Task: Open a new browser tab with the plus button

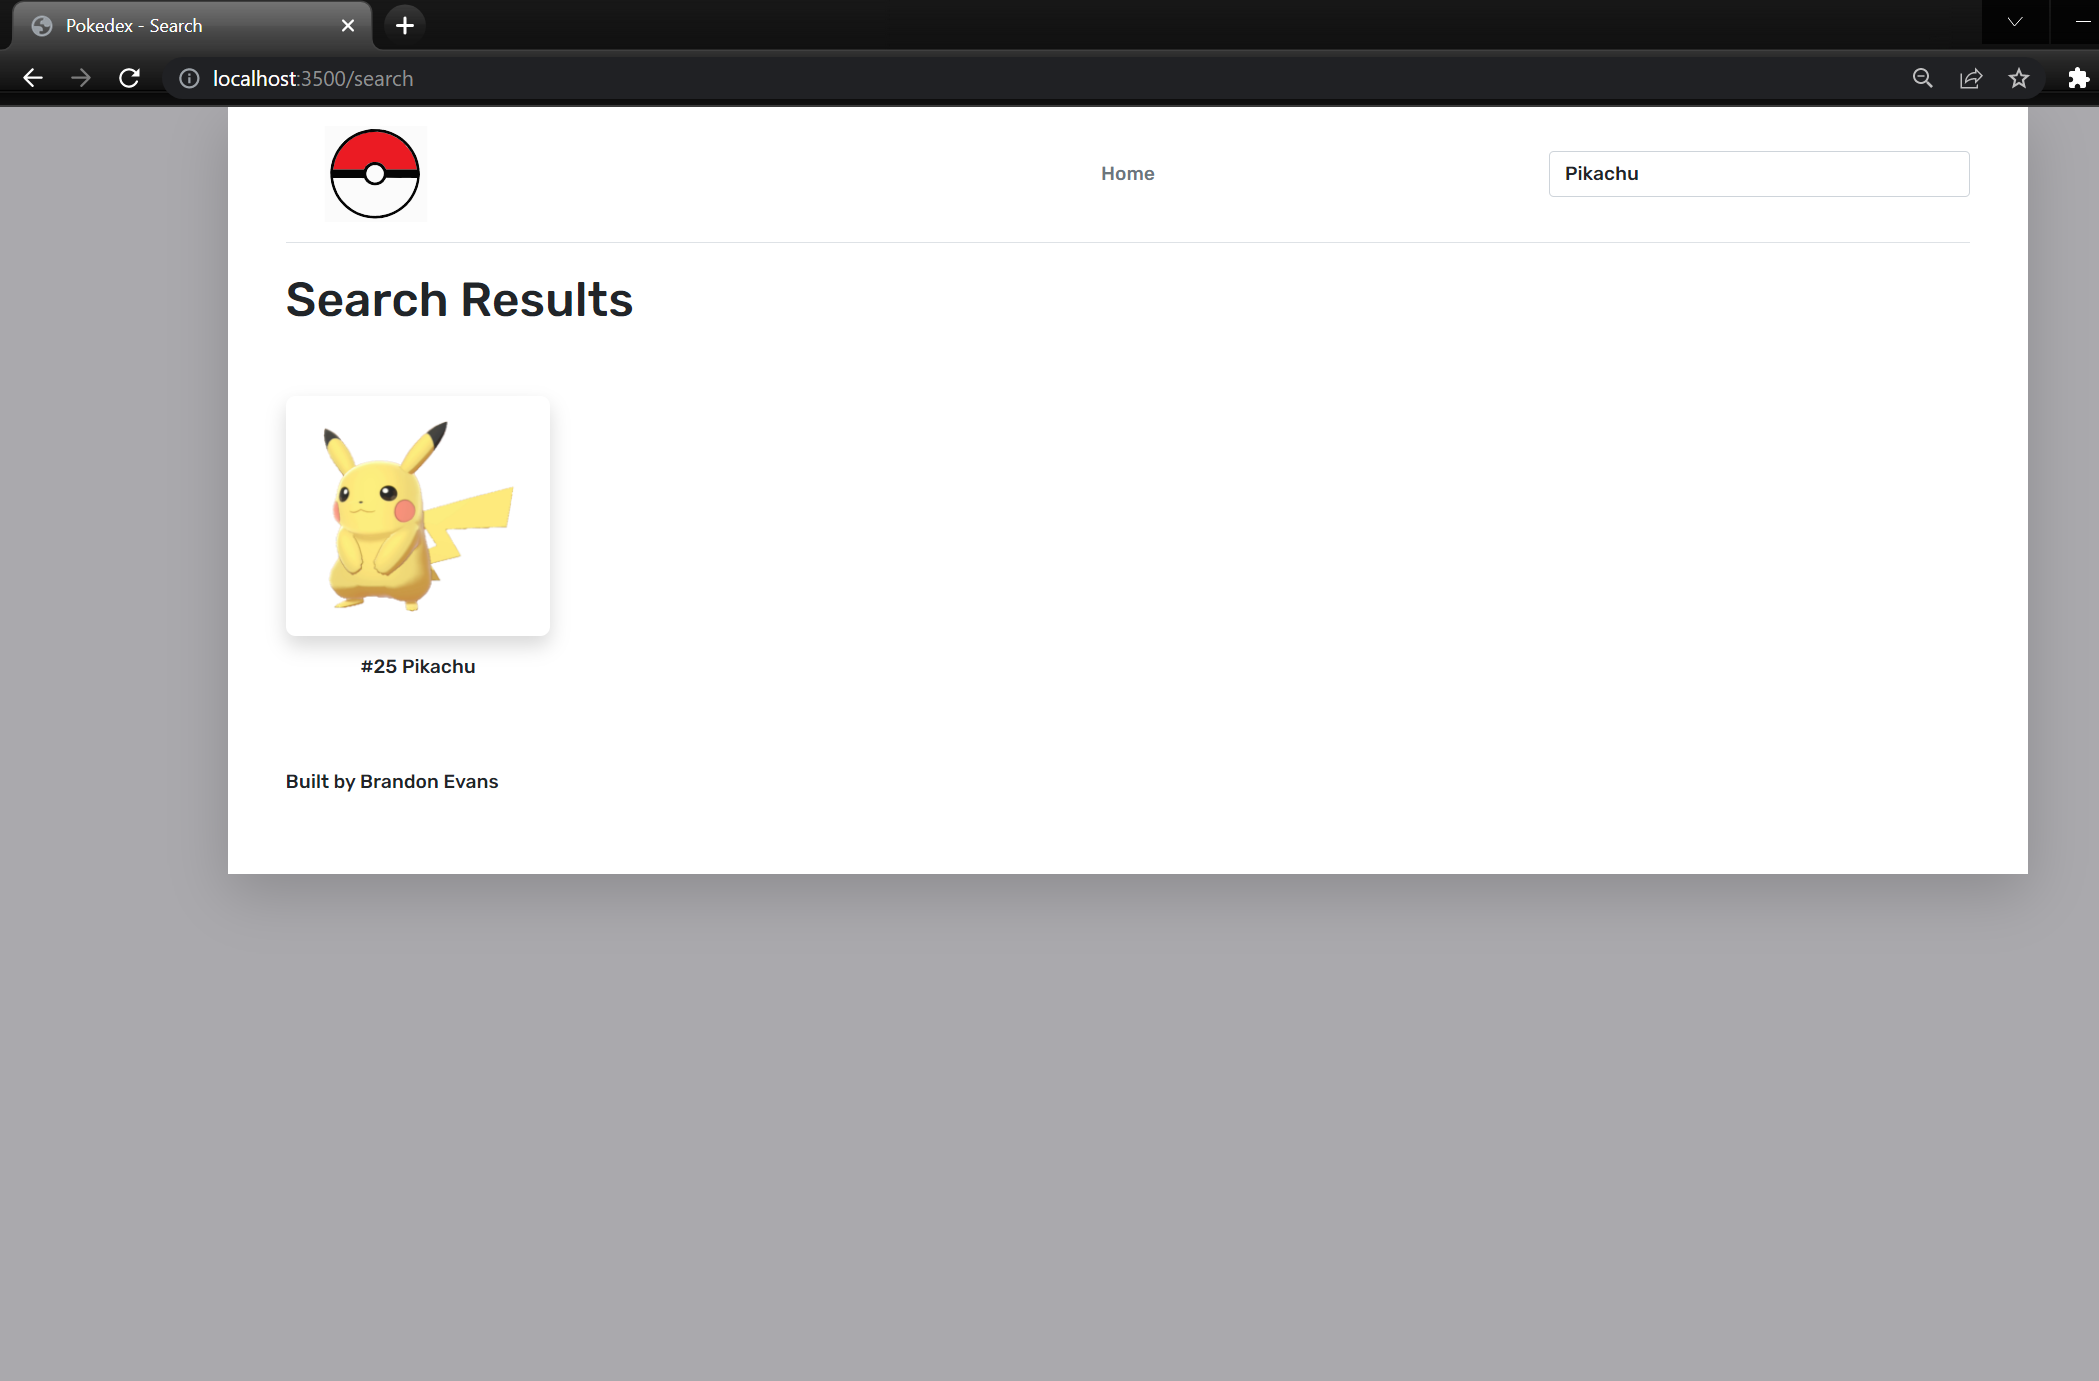Action: click(404, 25)
